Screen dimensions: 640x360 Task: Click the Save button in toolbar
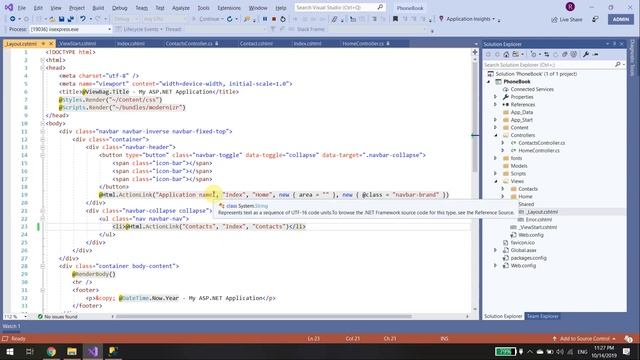pyautogui.click(x=61, y=19)
